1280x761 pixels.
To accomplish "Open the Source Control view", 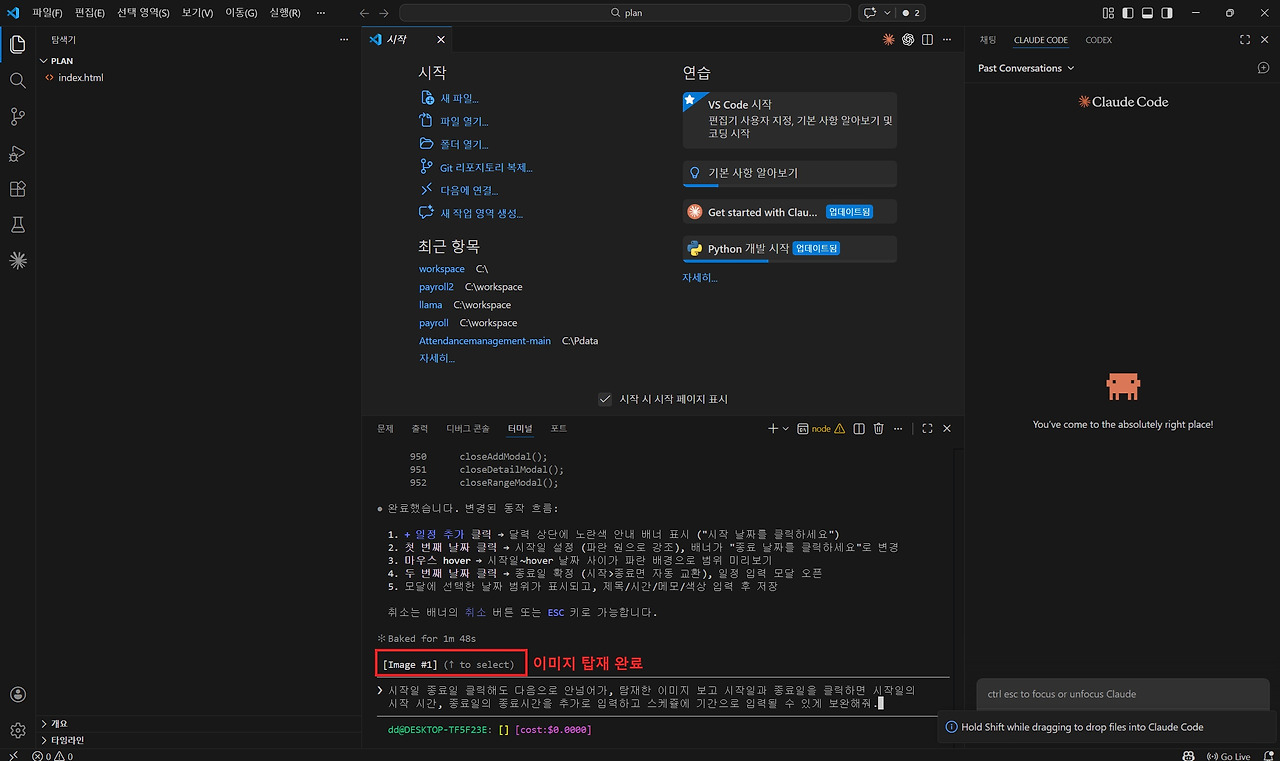I will [x=17, y=116].
